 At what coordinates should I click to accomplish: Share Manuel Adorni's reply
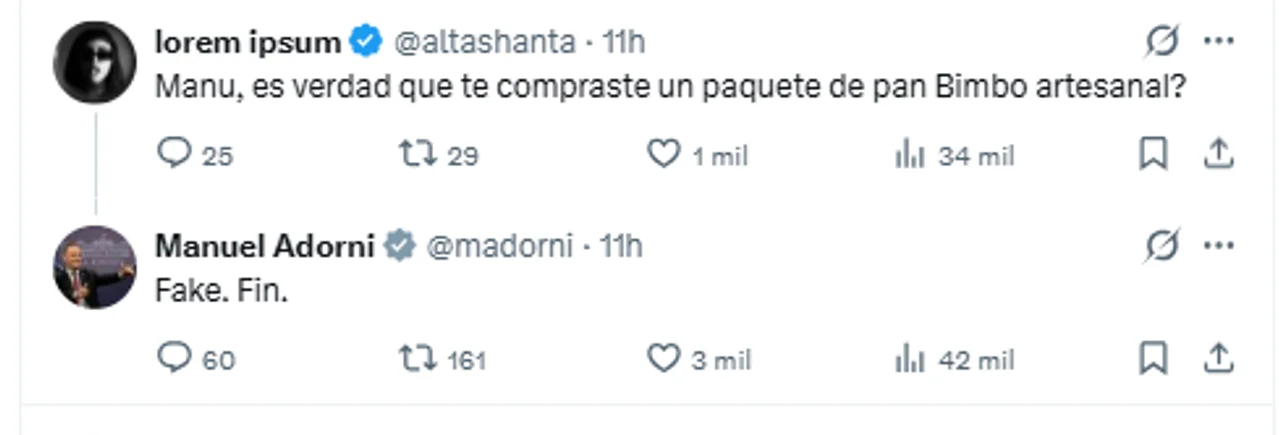coord(1216,357)
